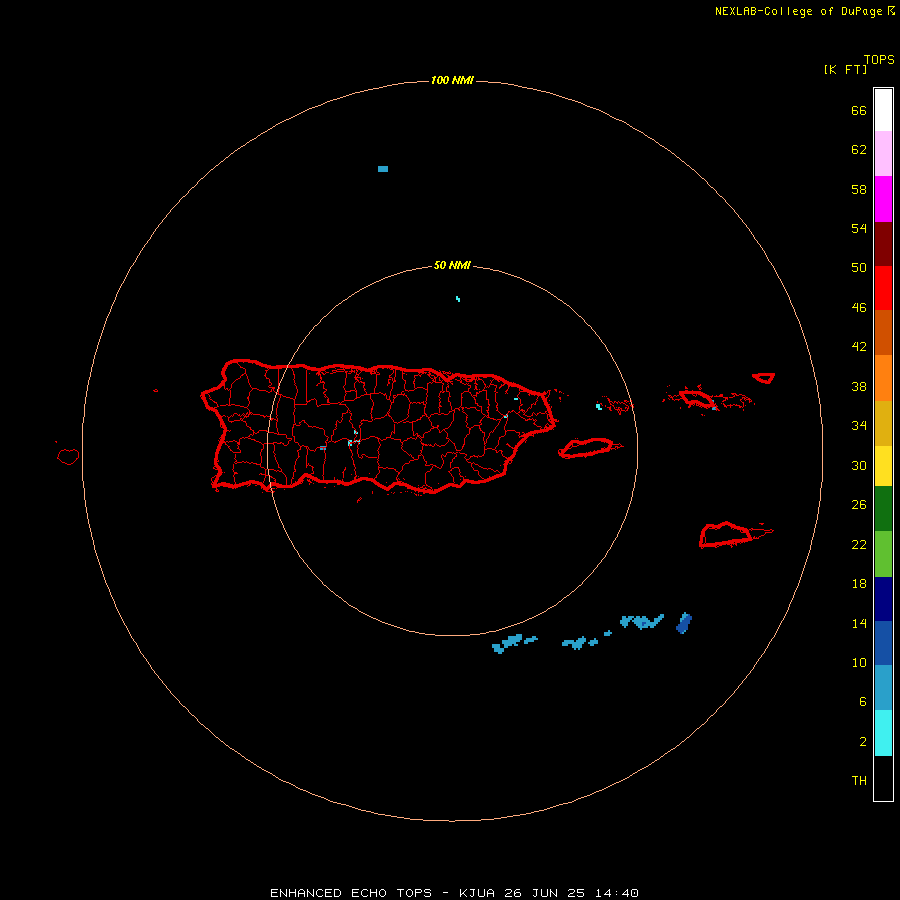Select the 38 legend value
Image resolution: width=900 pixels, height=900 pixels.
point(859,387)
